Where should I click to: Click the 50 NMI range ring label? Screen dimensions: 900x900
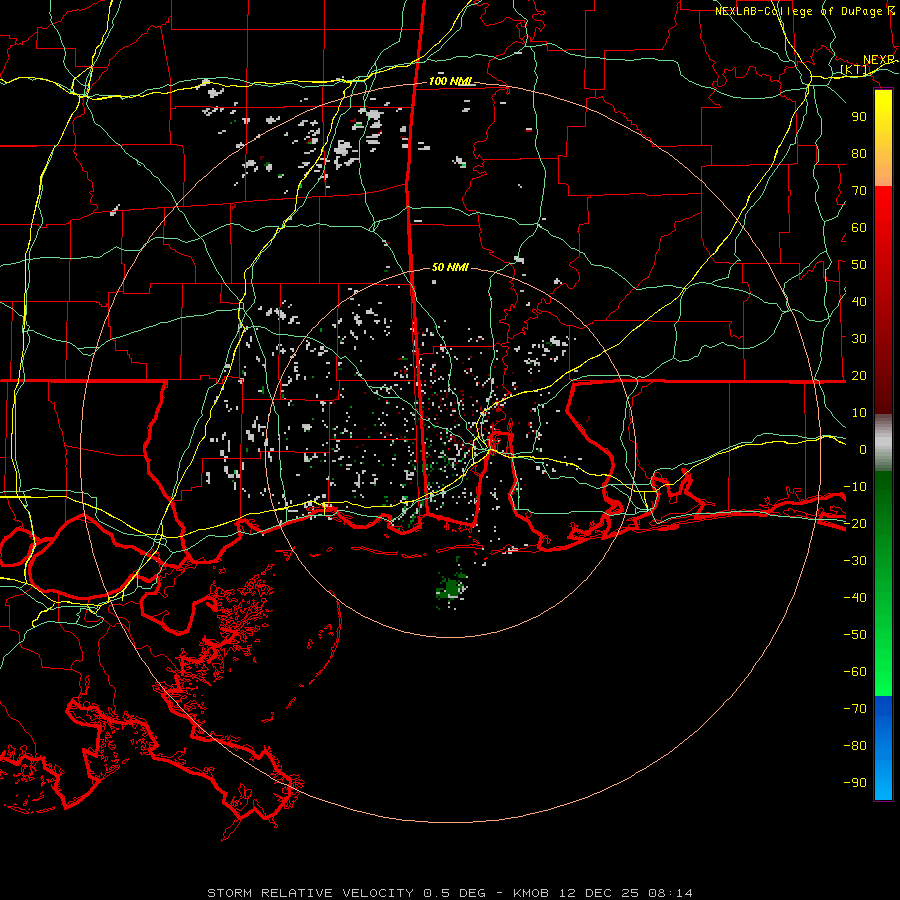[450, 267]
